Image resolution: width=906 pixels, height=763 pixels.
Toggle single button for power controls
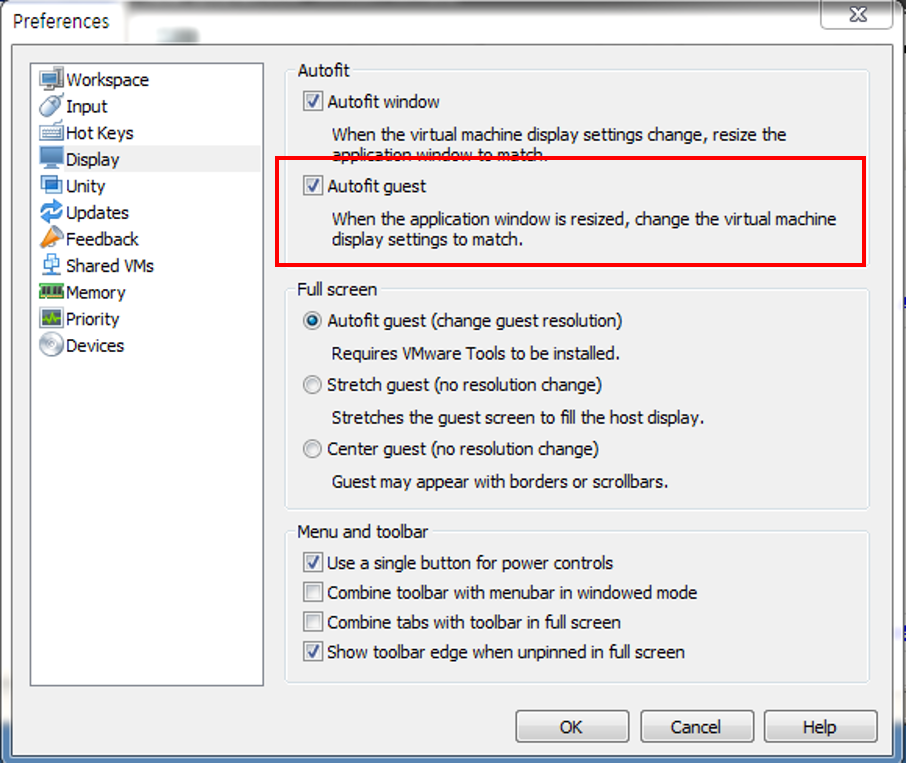pyautogui.click(x=313, y=562)
